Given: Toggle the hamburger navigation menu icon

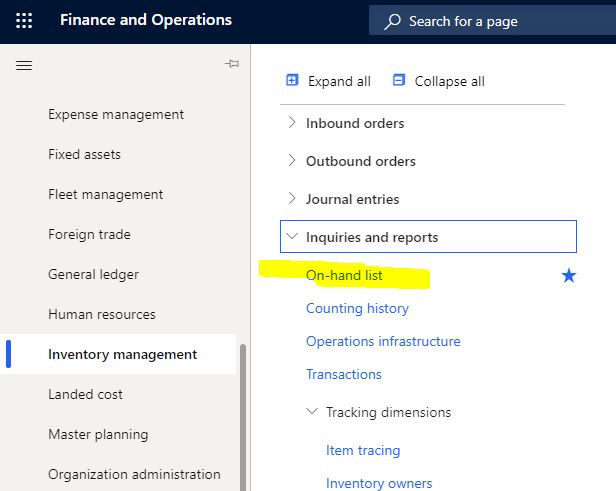Looking at the screenshot, I should point(24,65).
